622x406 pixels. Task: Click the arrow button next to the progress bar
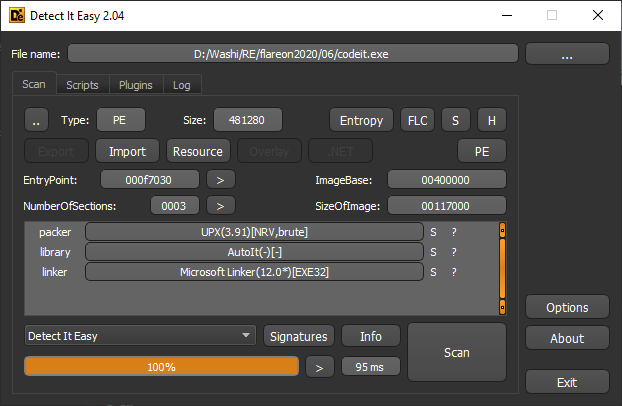point(320,367)
